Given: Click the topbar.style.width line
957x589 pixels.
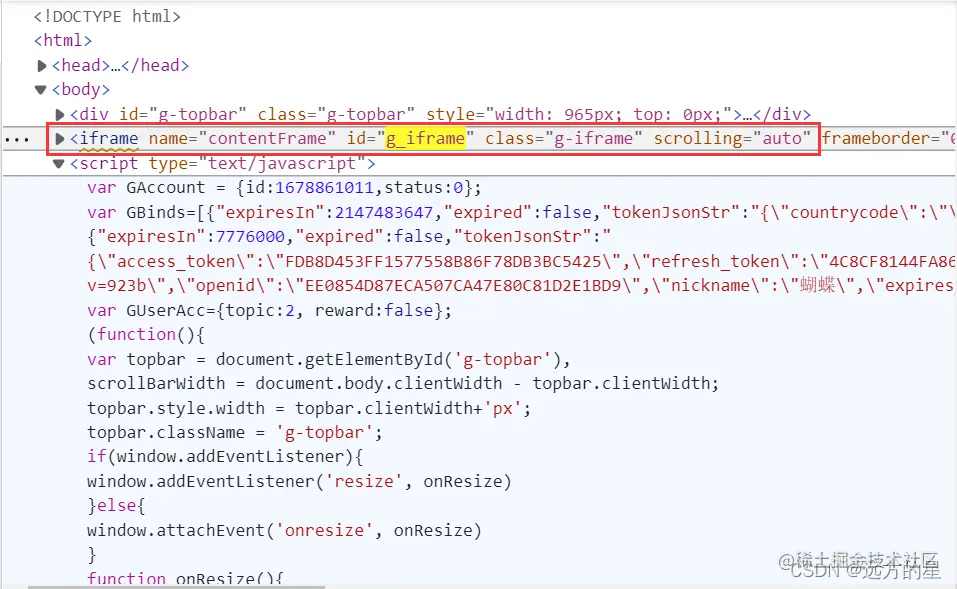Looking at the screenshot, I should coord(309,408).
